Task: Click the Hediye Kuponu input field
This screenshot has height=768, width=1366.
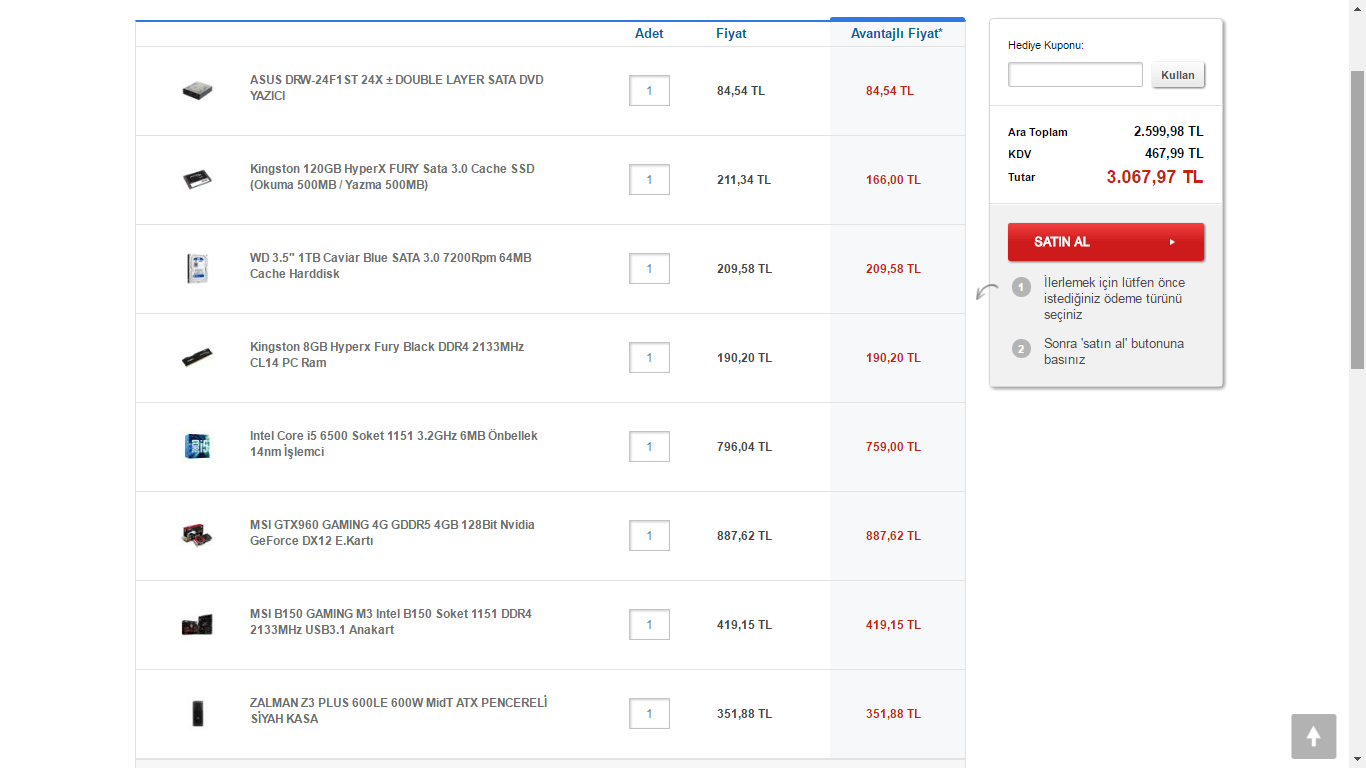Action: click(x=1075, y=75)
